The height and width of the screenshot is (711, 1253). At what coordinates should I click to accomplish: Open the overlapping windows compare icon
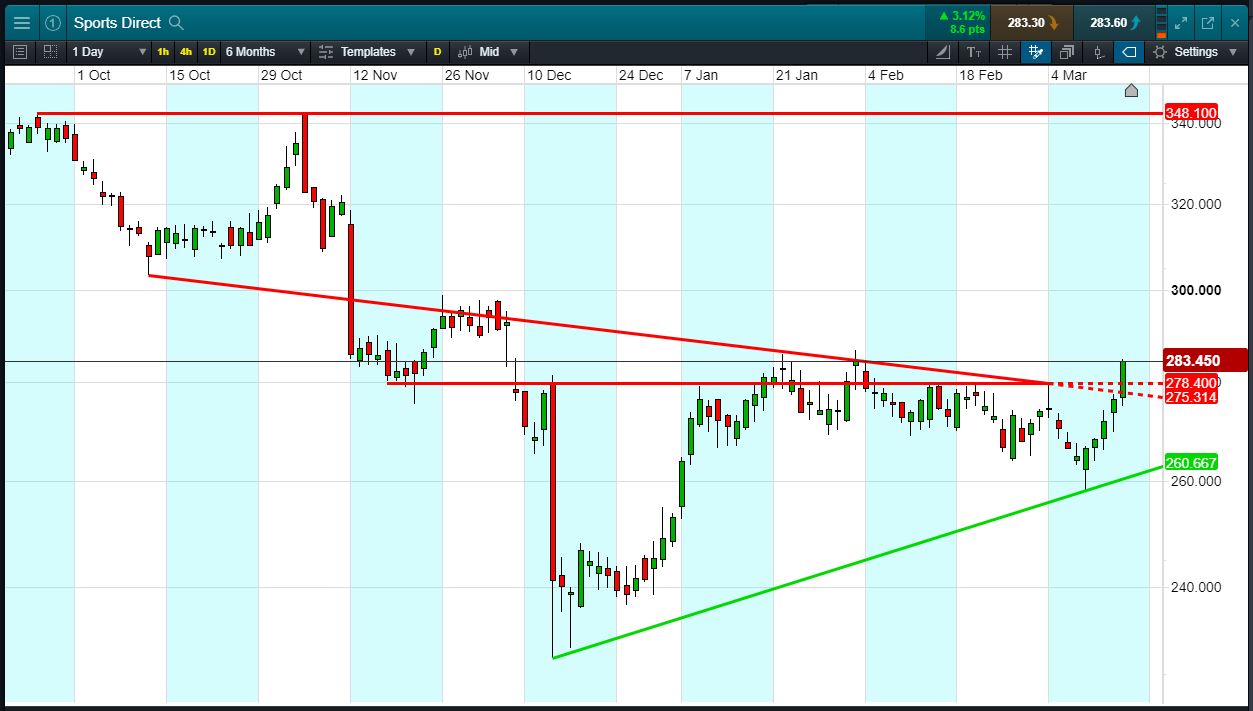click(x=1067, y=51)
